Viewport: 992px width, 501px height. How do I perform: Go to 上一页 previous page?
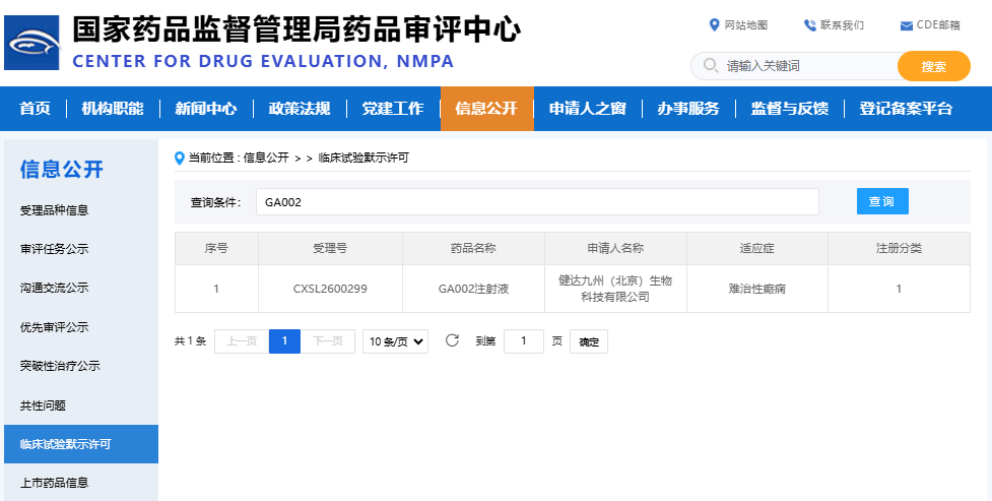[x=242, y=342]
